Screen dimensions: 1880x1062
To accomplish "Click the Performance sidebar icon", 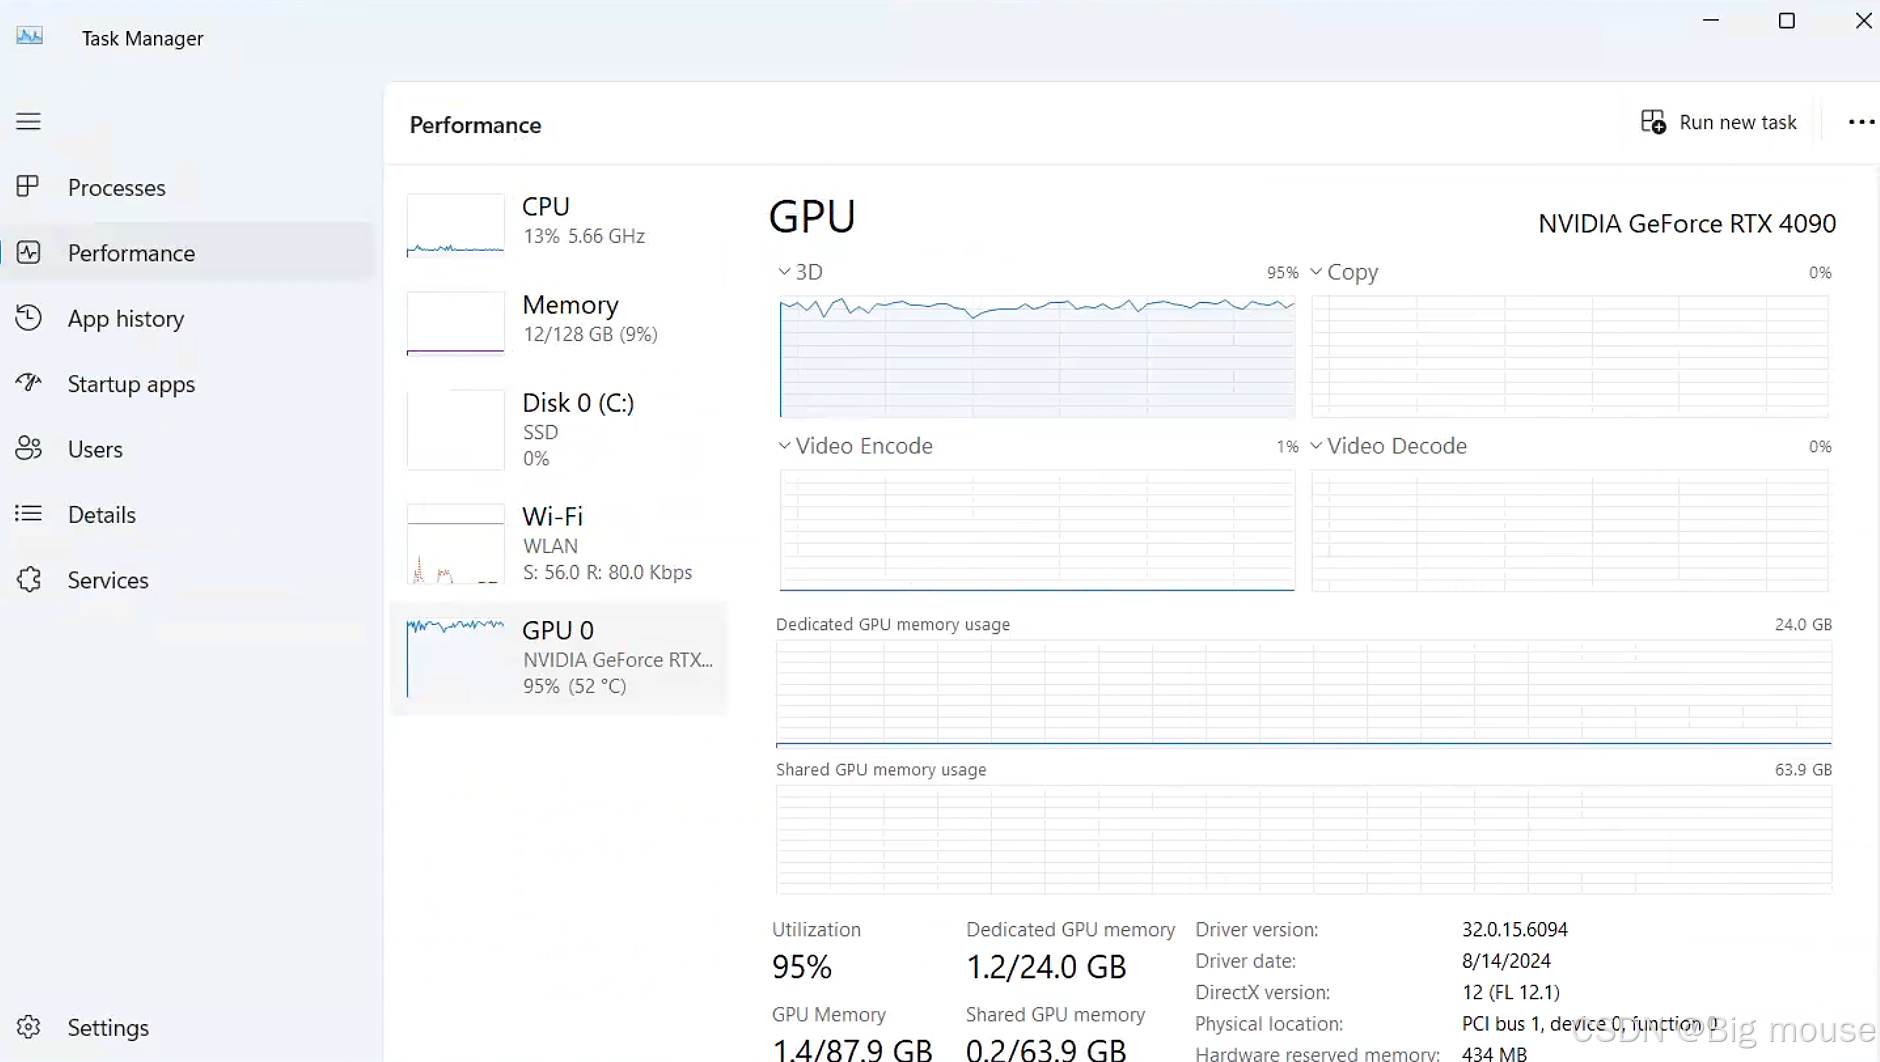I will 28,252.
